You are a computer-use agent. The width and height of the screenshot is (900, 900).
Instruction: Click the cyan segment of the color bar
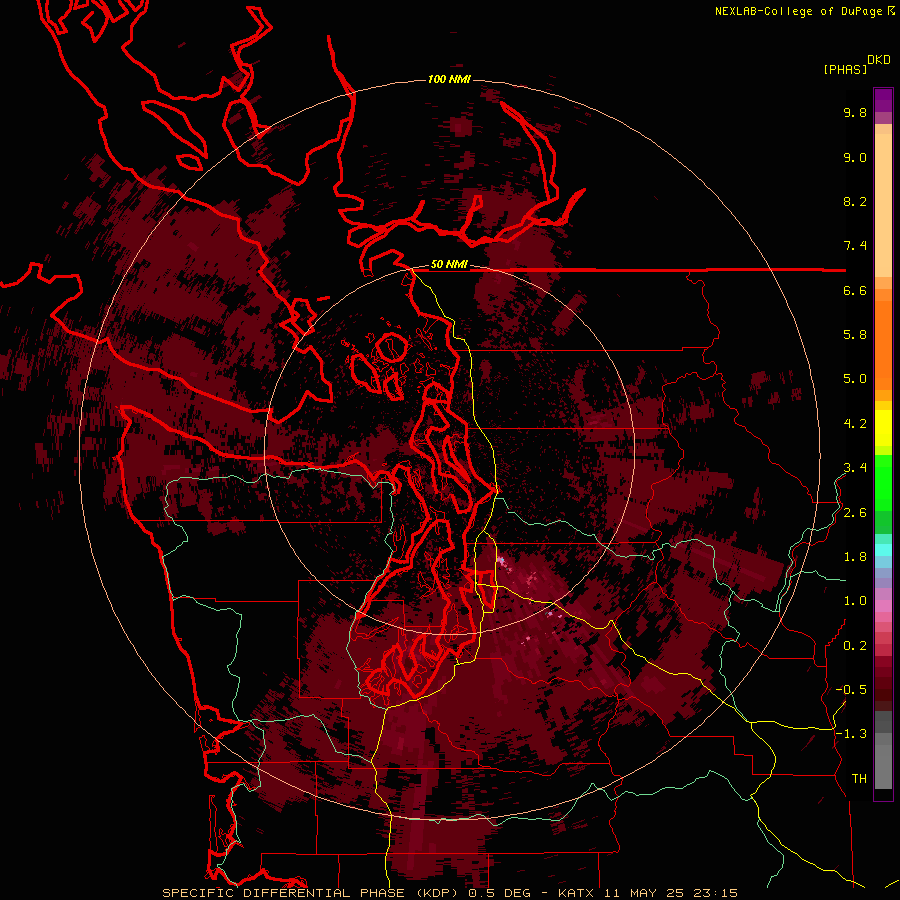tap(883, 550)
